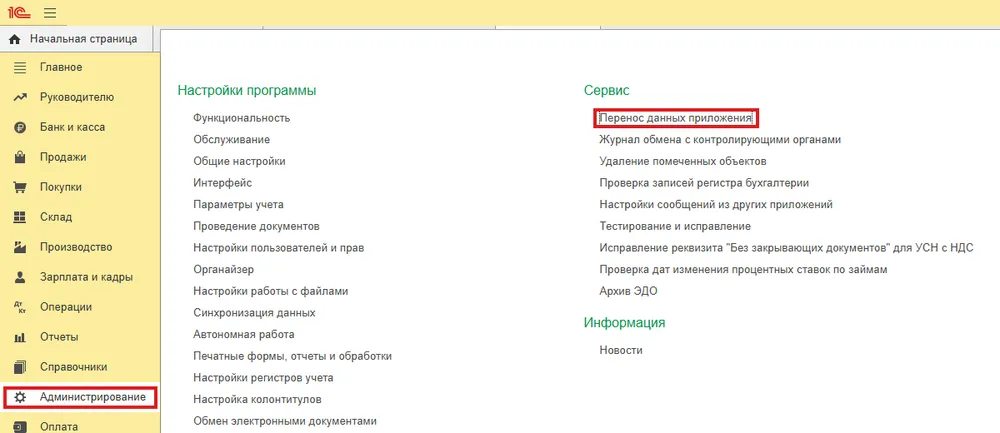Open the Операции section
The image size is (1000, 433).
[66, 307]
